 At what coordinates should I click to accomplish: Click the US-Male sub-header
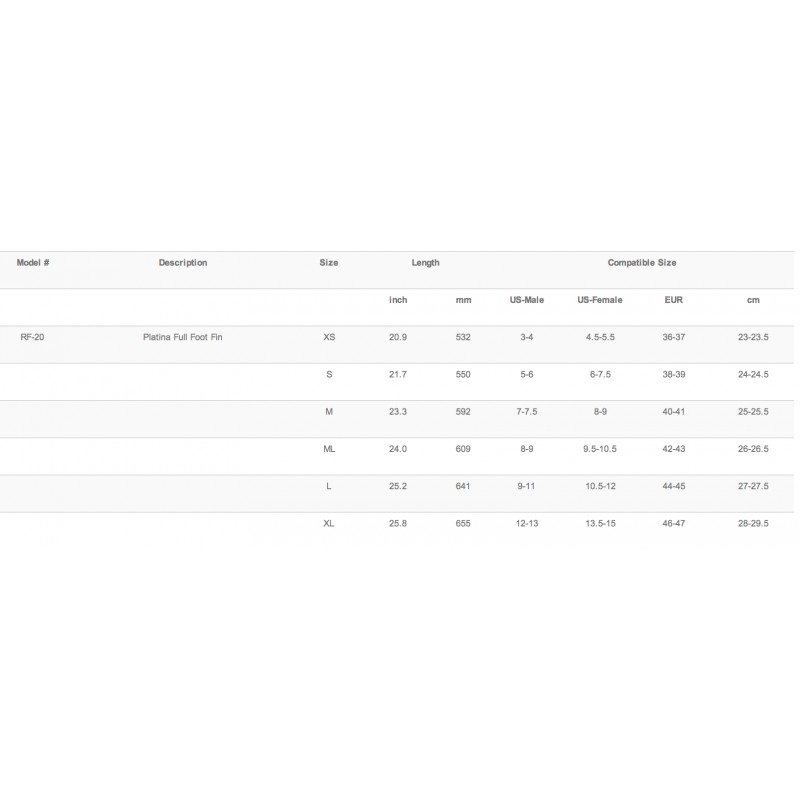527,300
